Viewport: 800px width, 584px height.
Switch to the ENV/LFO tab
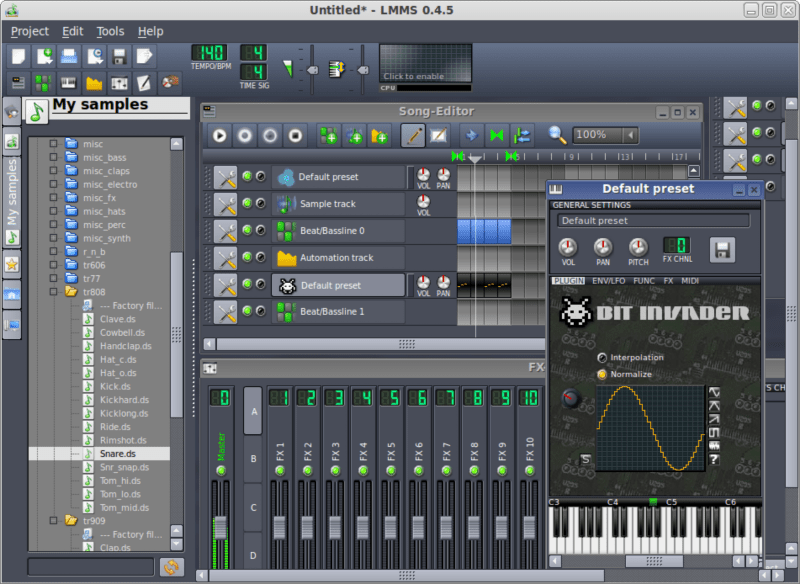[608, 281]
